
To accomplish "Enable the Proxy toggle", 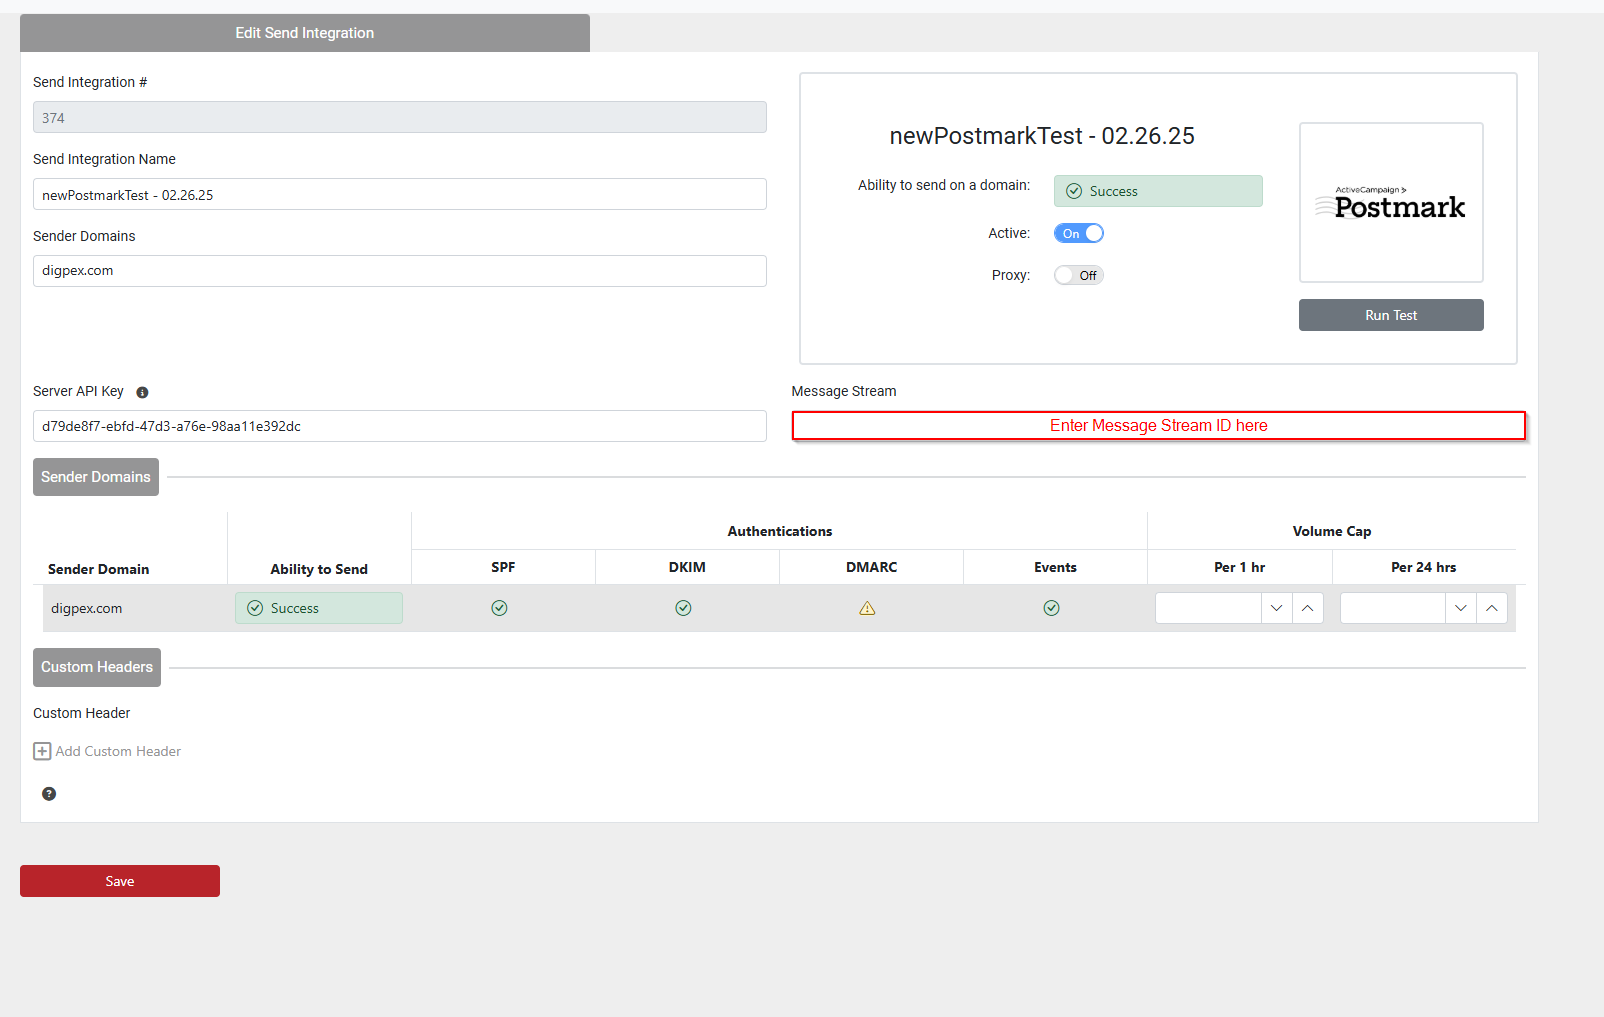I will (x=1078, y=275).
